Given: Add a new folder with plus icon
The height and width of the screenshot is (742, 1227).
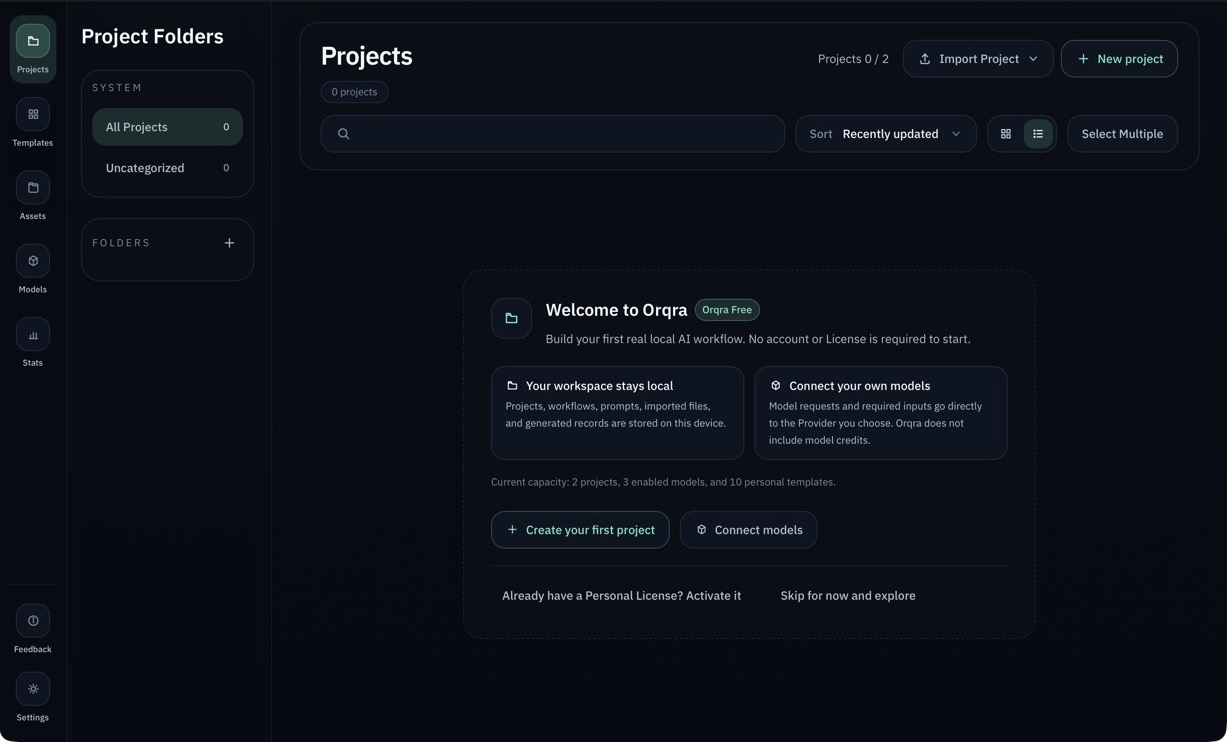Looking at the screenshot, I should [x=229, y=243].
